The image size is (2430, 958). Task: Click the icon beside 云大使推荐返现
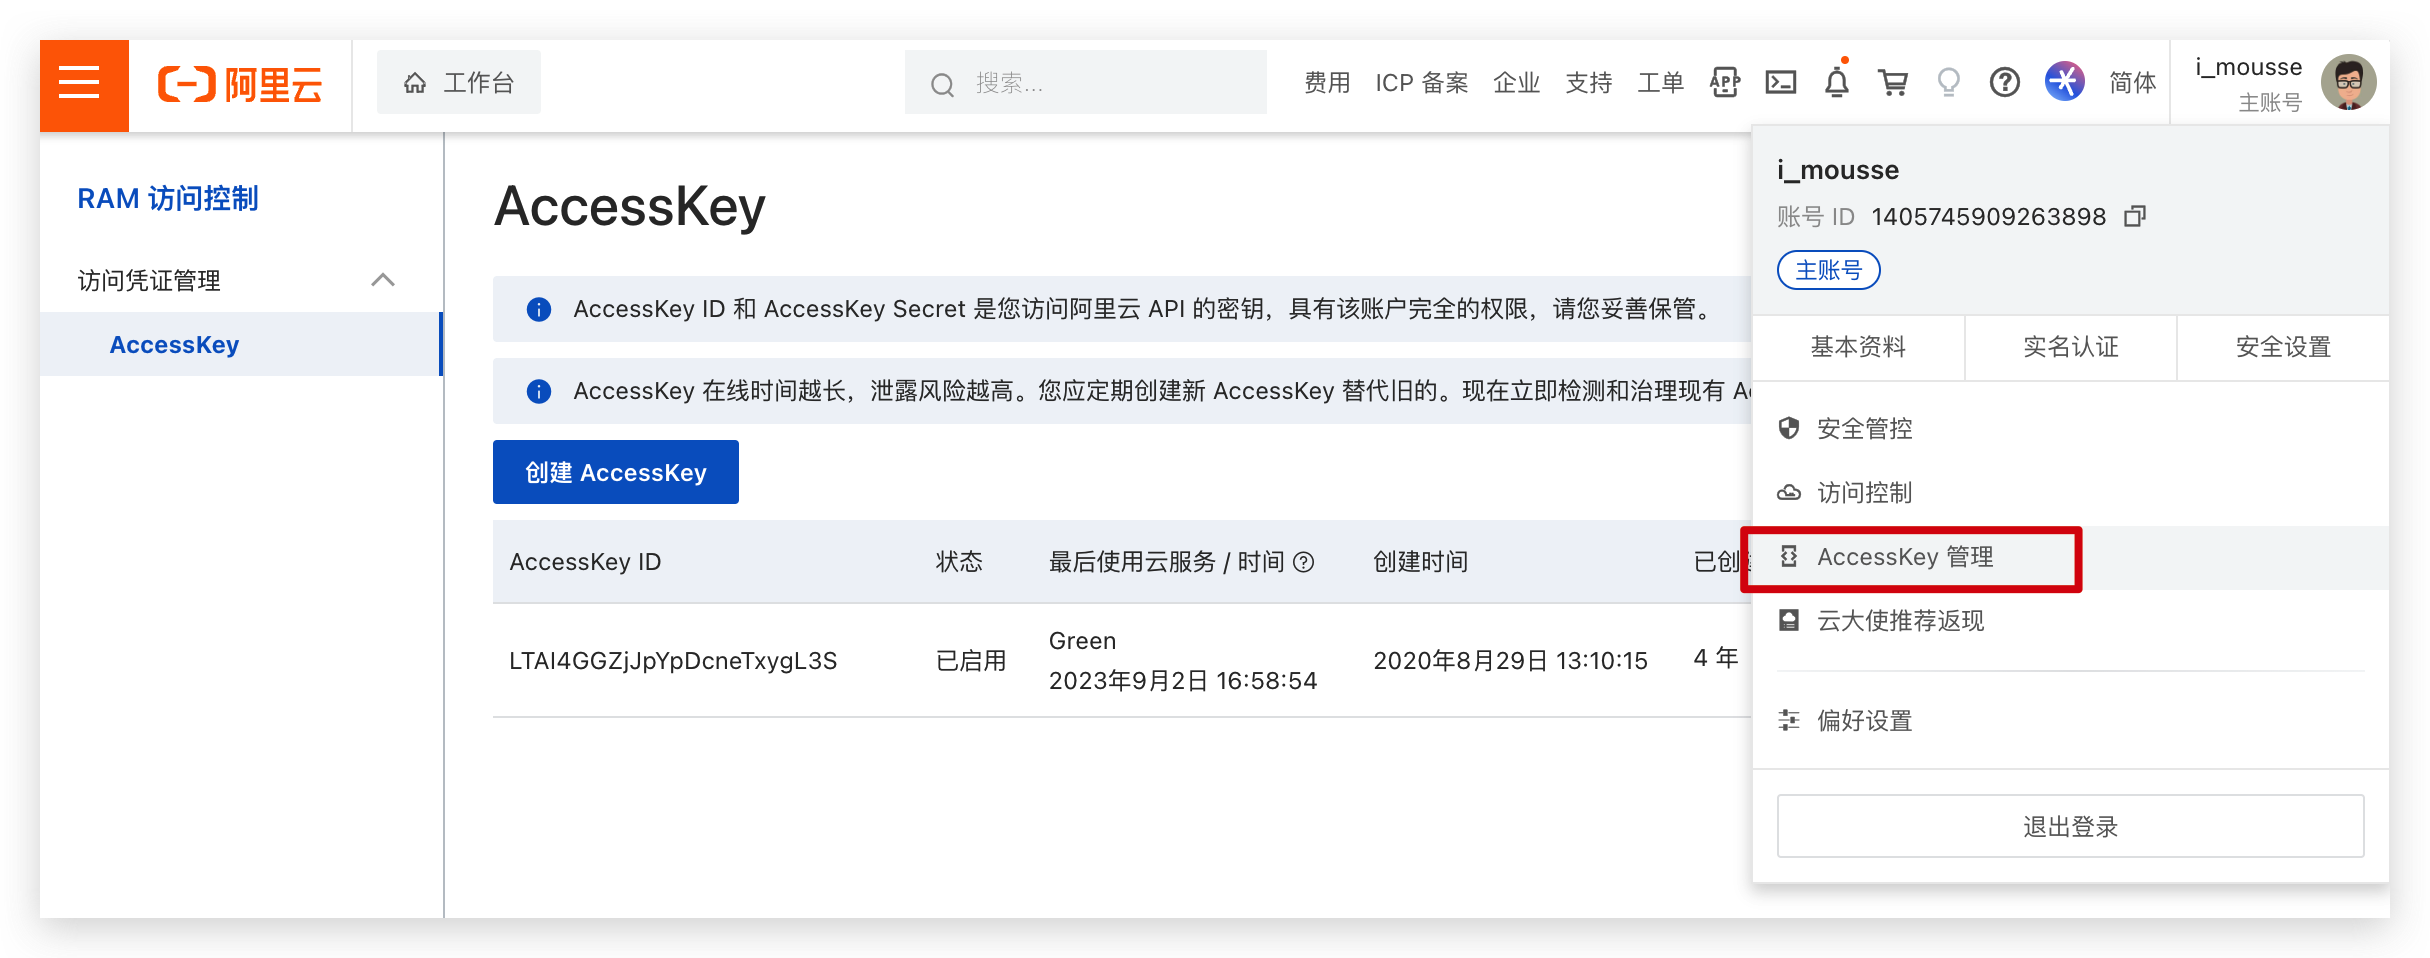[1789, 620]
